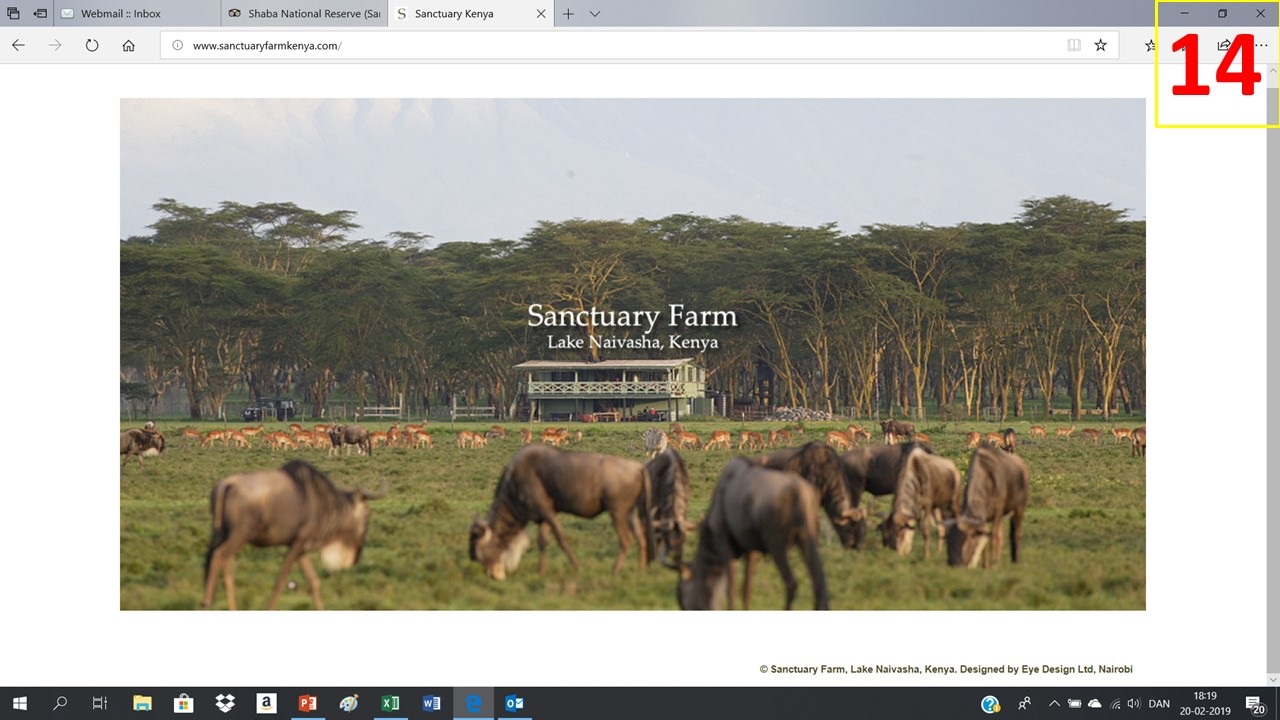Screen dimensions: 1280x720
Task: Show site information icon in address bar
Action: [x=177, y=45]
